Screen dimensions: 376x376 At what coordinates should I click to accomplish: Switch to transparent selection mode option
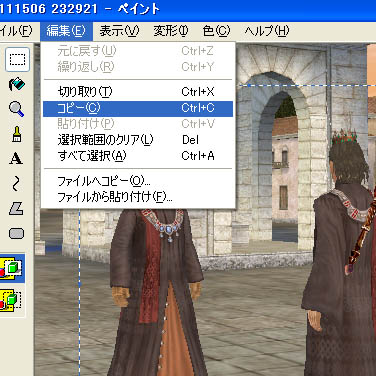pos(12,301)
